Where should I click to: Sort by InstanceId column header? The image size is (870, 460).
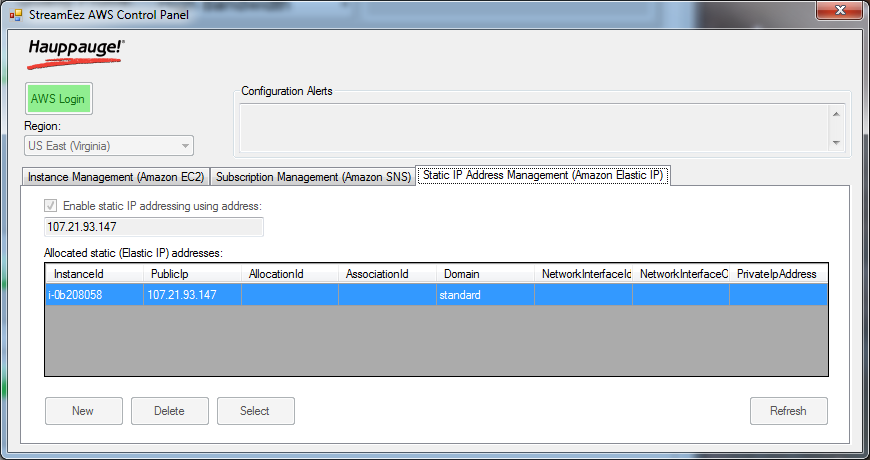pos(95,274)
